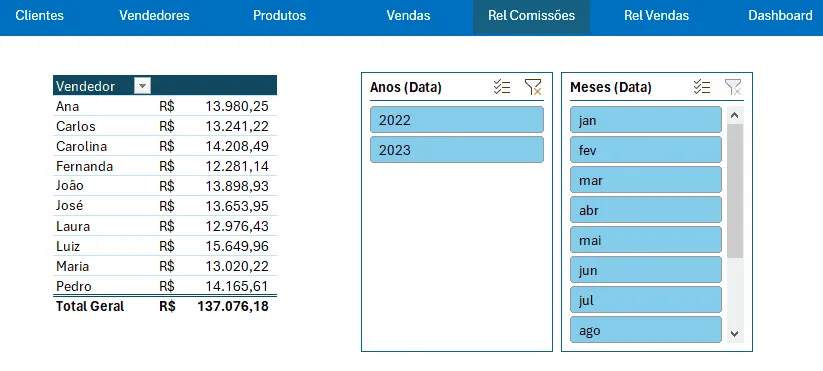This screenshot has width=823, height=371.
Task: Clear filter on Anos (Data) slicer
Action: click(x=533, y=87)
